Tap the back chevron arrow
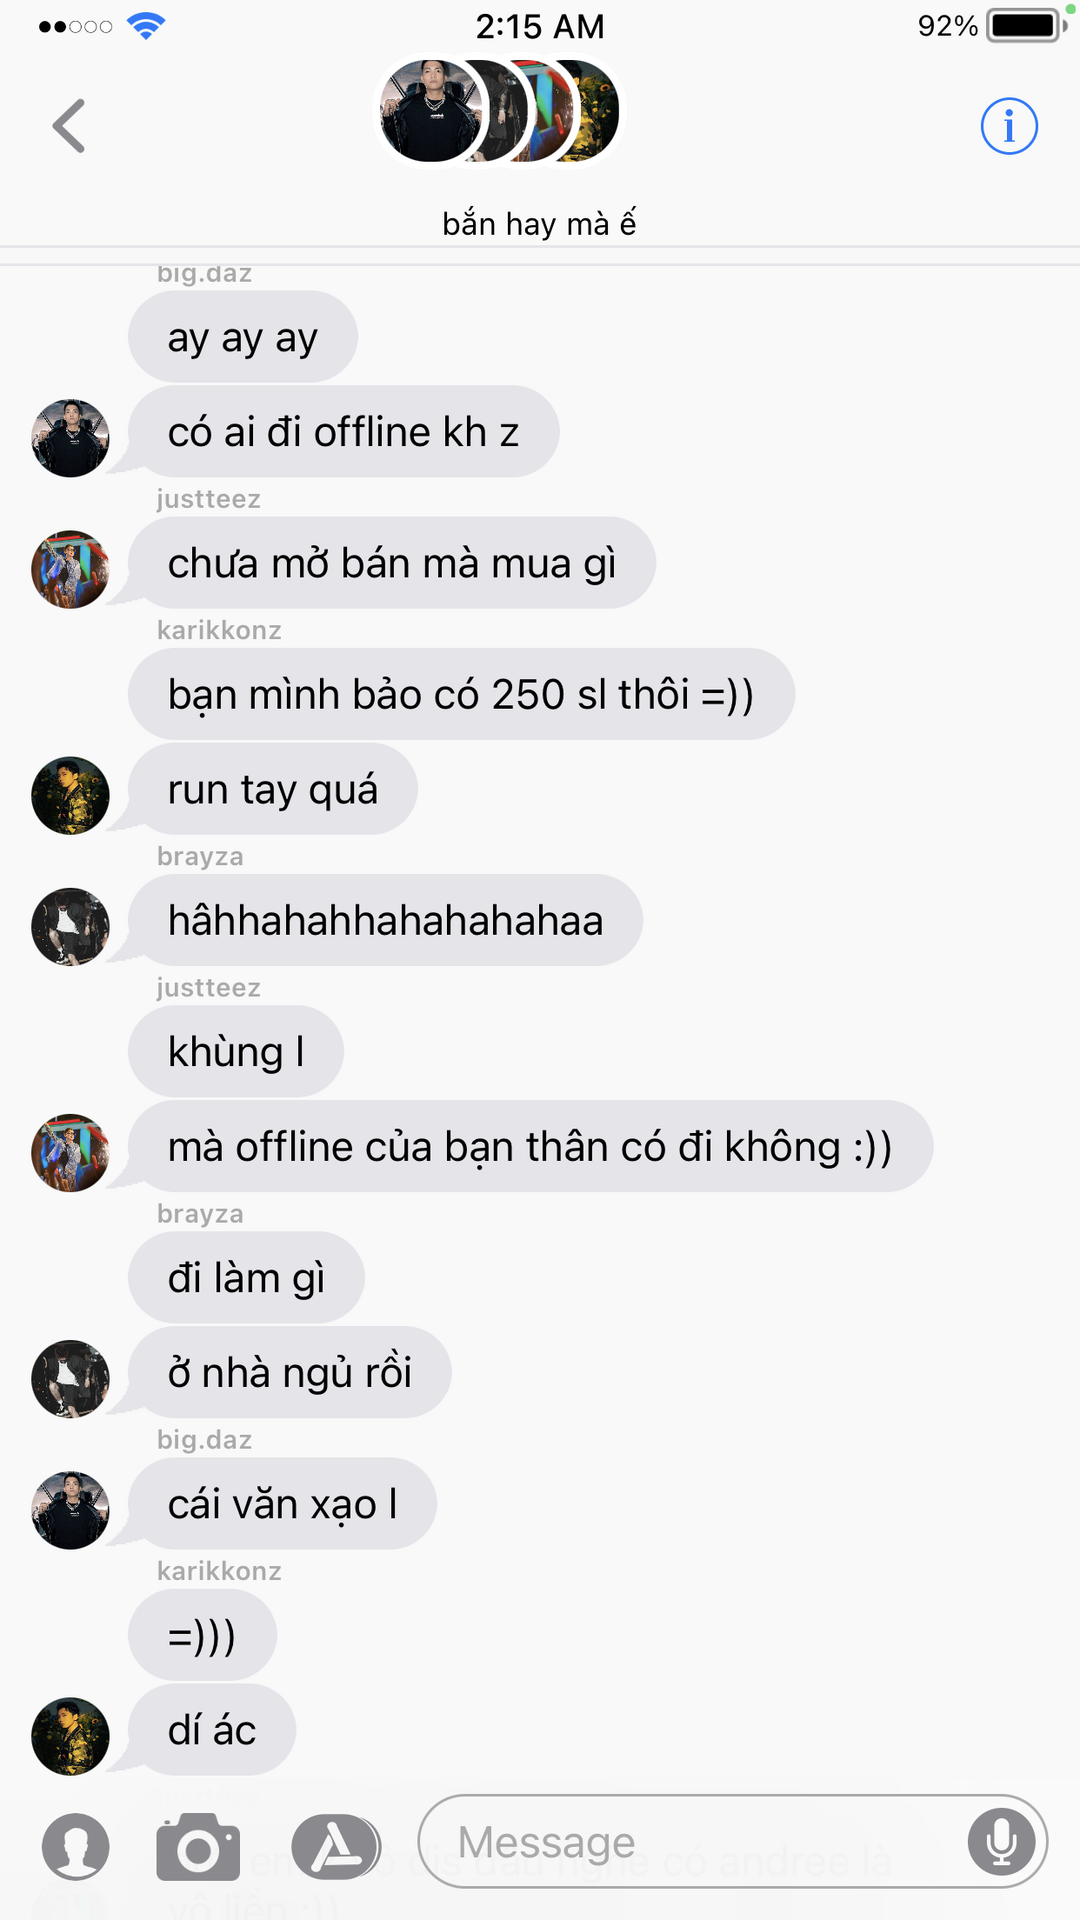Viewport: 1080px width, 1920px height. [69, 126]
